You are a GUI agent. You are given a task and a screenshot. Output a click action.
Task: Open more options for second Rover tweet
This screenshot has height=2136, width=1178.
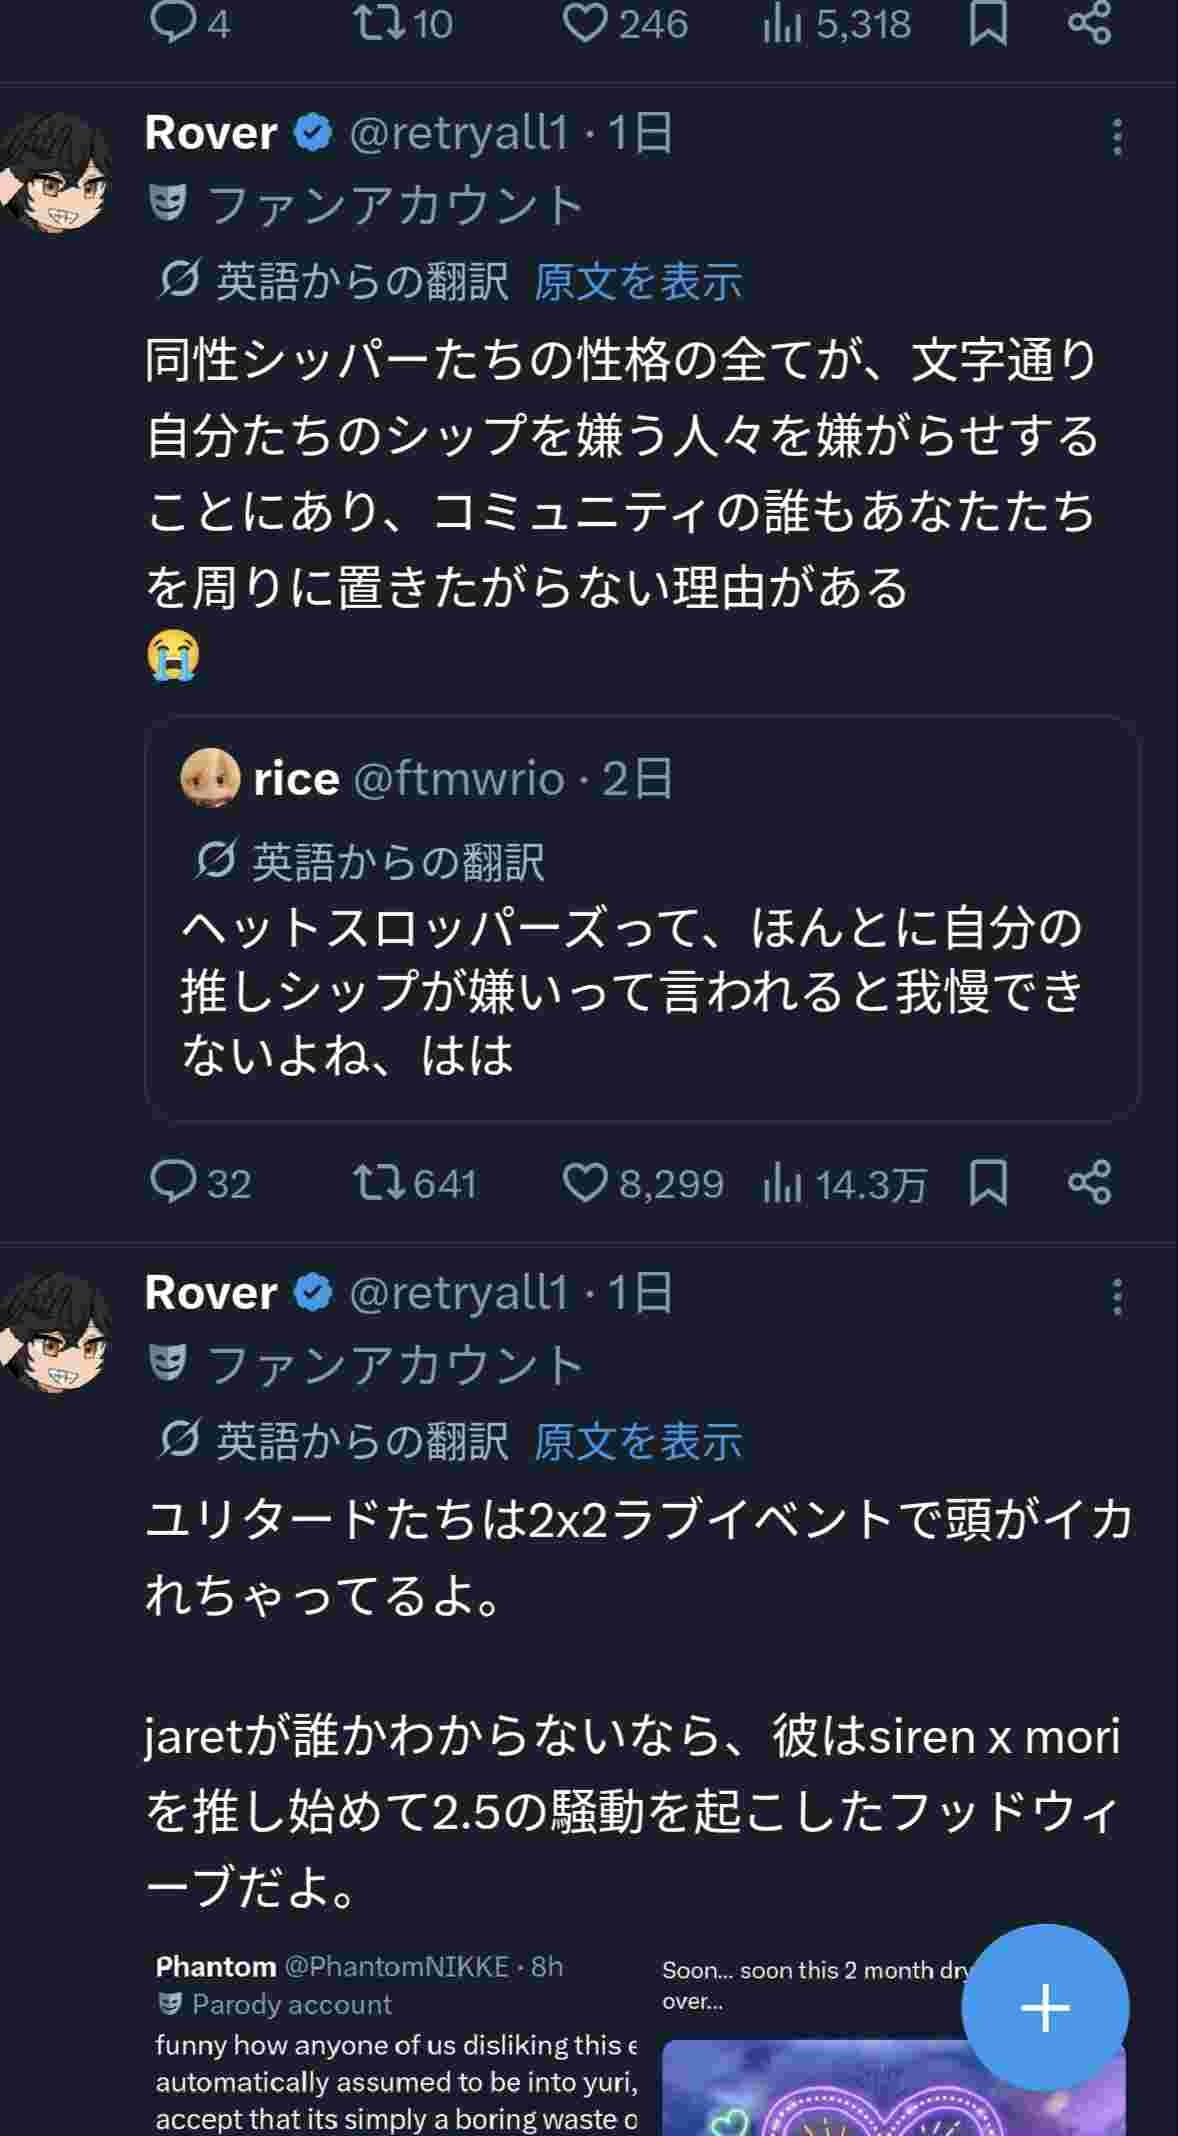1117,1296
